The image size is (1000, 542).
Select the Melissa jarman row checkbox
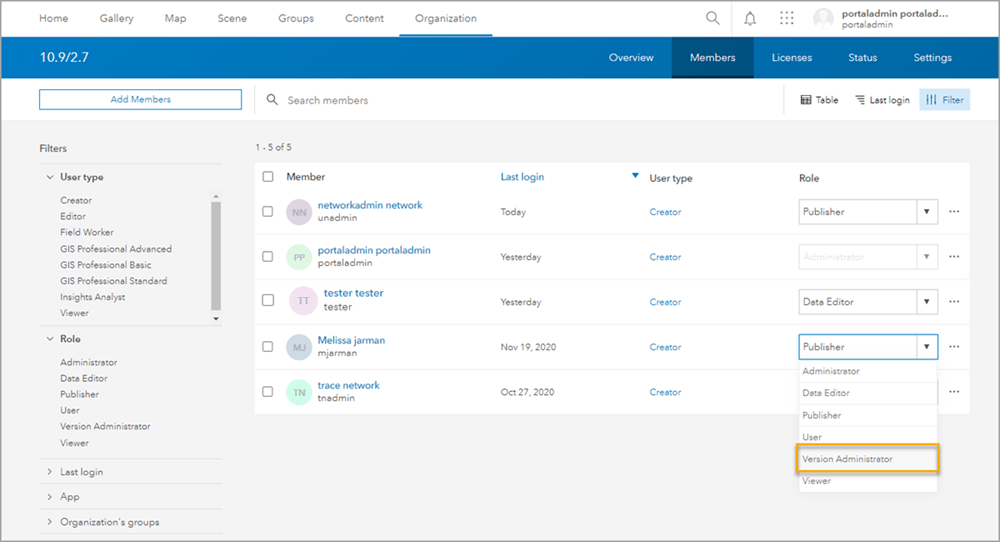(267, 346)
